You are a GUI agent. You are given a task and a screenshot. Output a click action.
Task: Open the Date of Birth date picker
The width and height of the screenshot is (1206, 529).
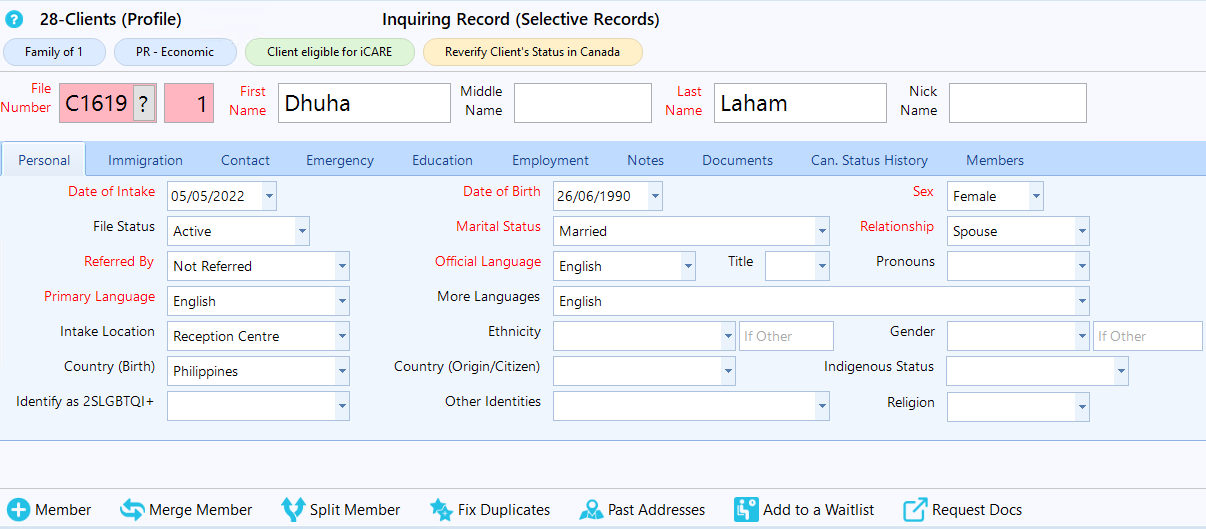[655, 196]
